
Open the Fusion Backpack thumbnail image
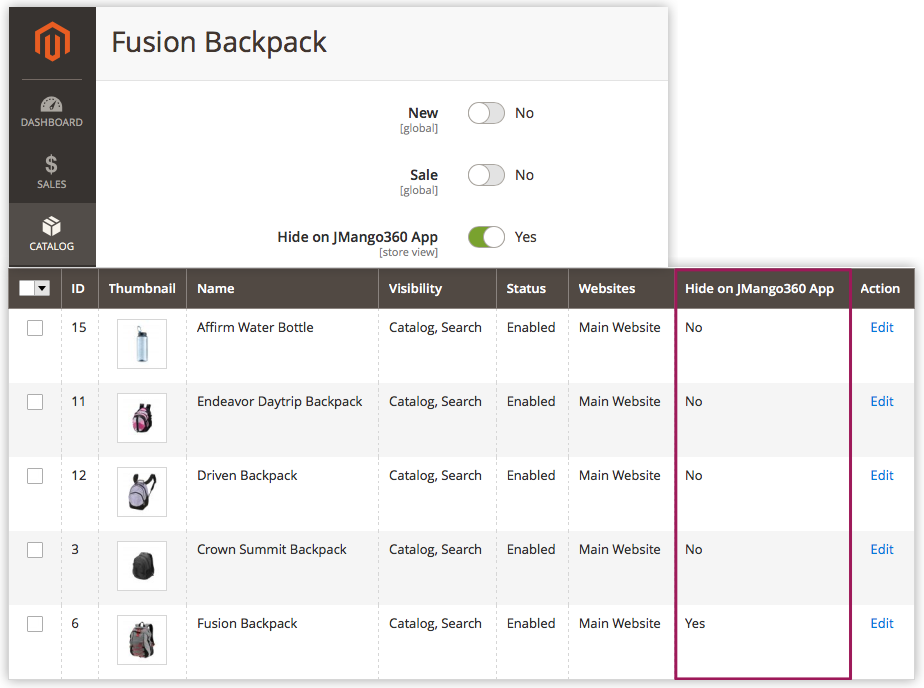tap(142, 640)
